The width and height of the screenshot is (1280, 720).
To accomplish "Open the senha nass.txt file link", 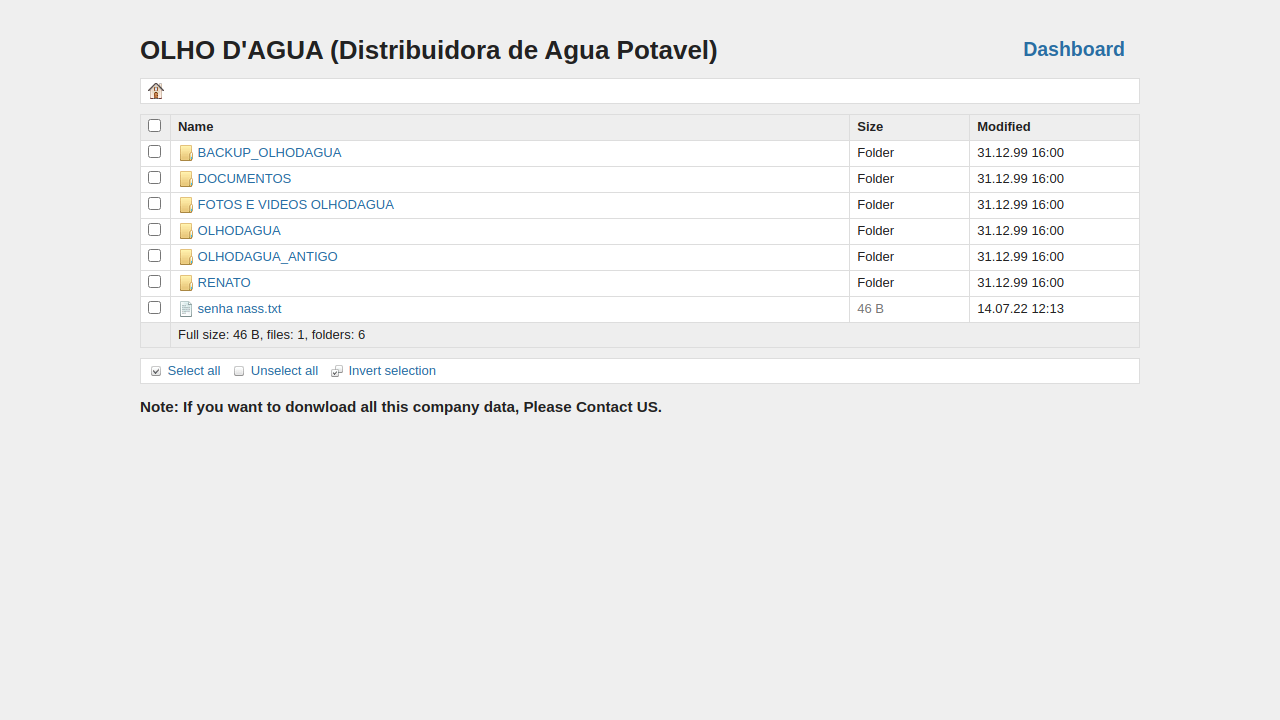I will 240,309.
